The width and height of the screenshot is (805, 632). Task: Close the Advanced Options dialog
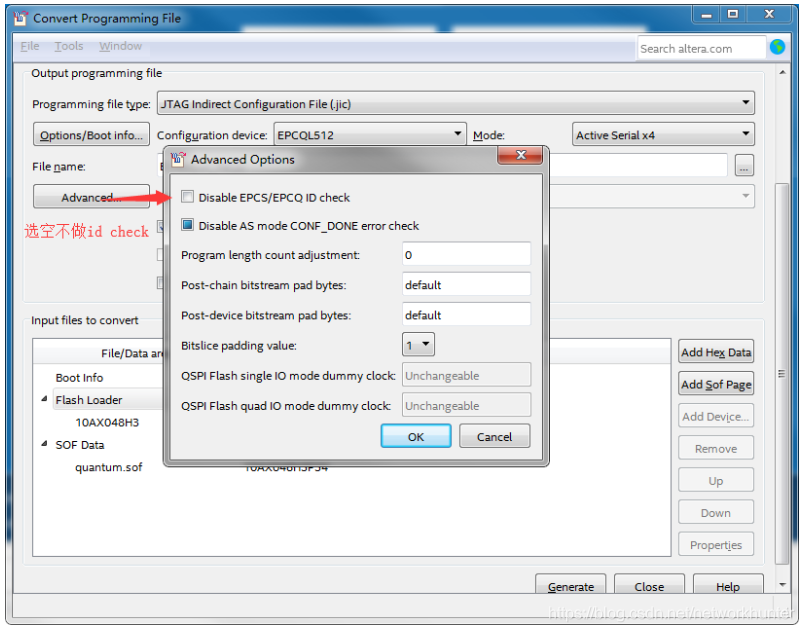click(x=520, y=155)
